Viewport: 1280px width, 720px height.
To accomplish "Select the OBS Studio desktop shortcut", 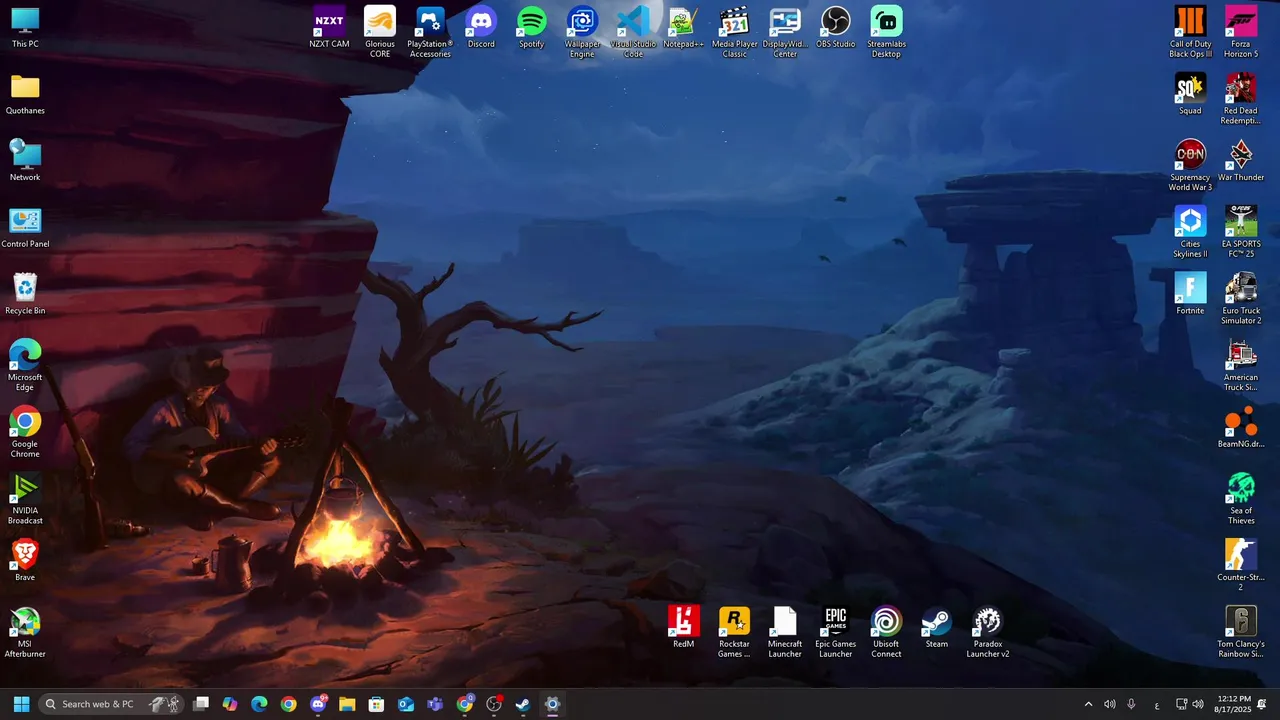I will coord(836,28).
